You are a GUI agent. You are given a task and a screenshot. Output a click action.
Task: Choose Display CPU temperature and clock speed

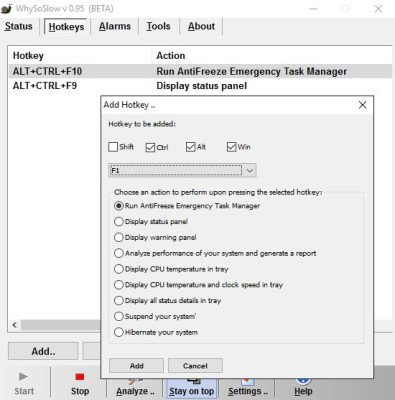119,285
